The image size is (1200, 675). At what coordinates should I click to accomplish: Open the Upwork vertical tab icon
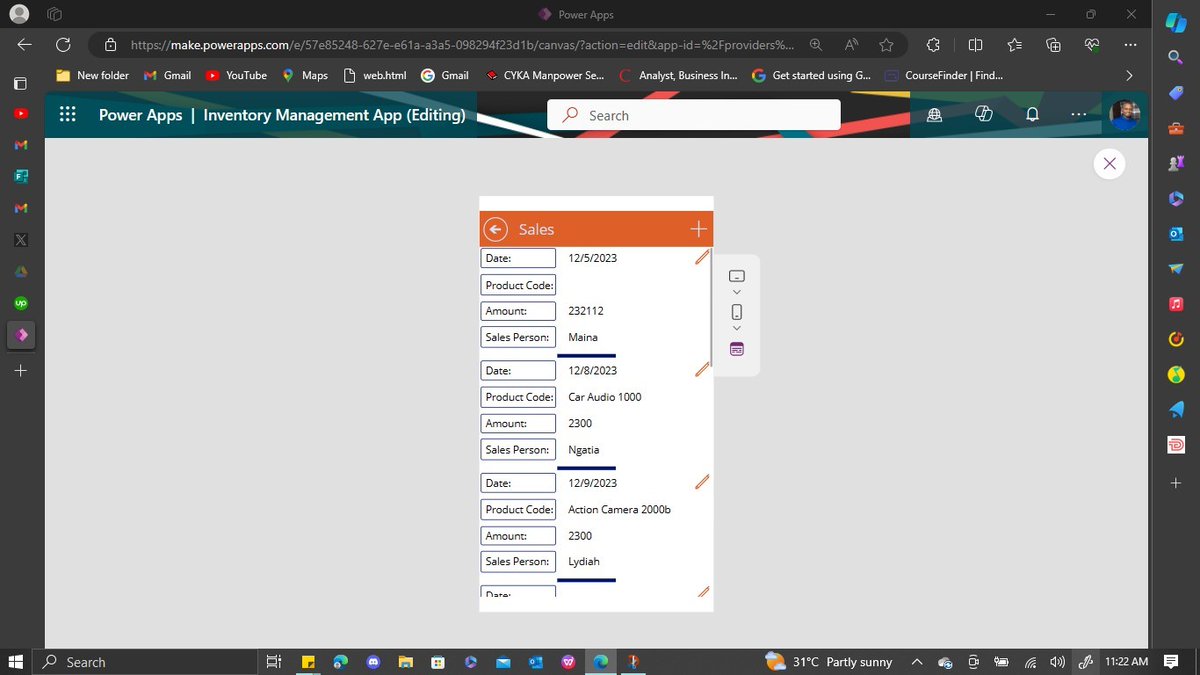tap(21, 302)
